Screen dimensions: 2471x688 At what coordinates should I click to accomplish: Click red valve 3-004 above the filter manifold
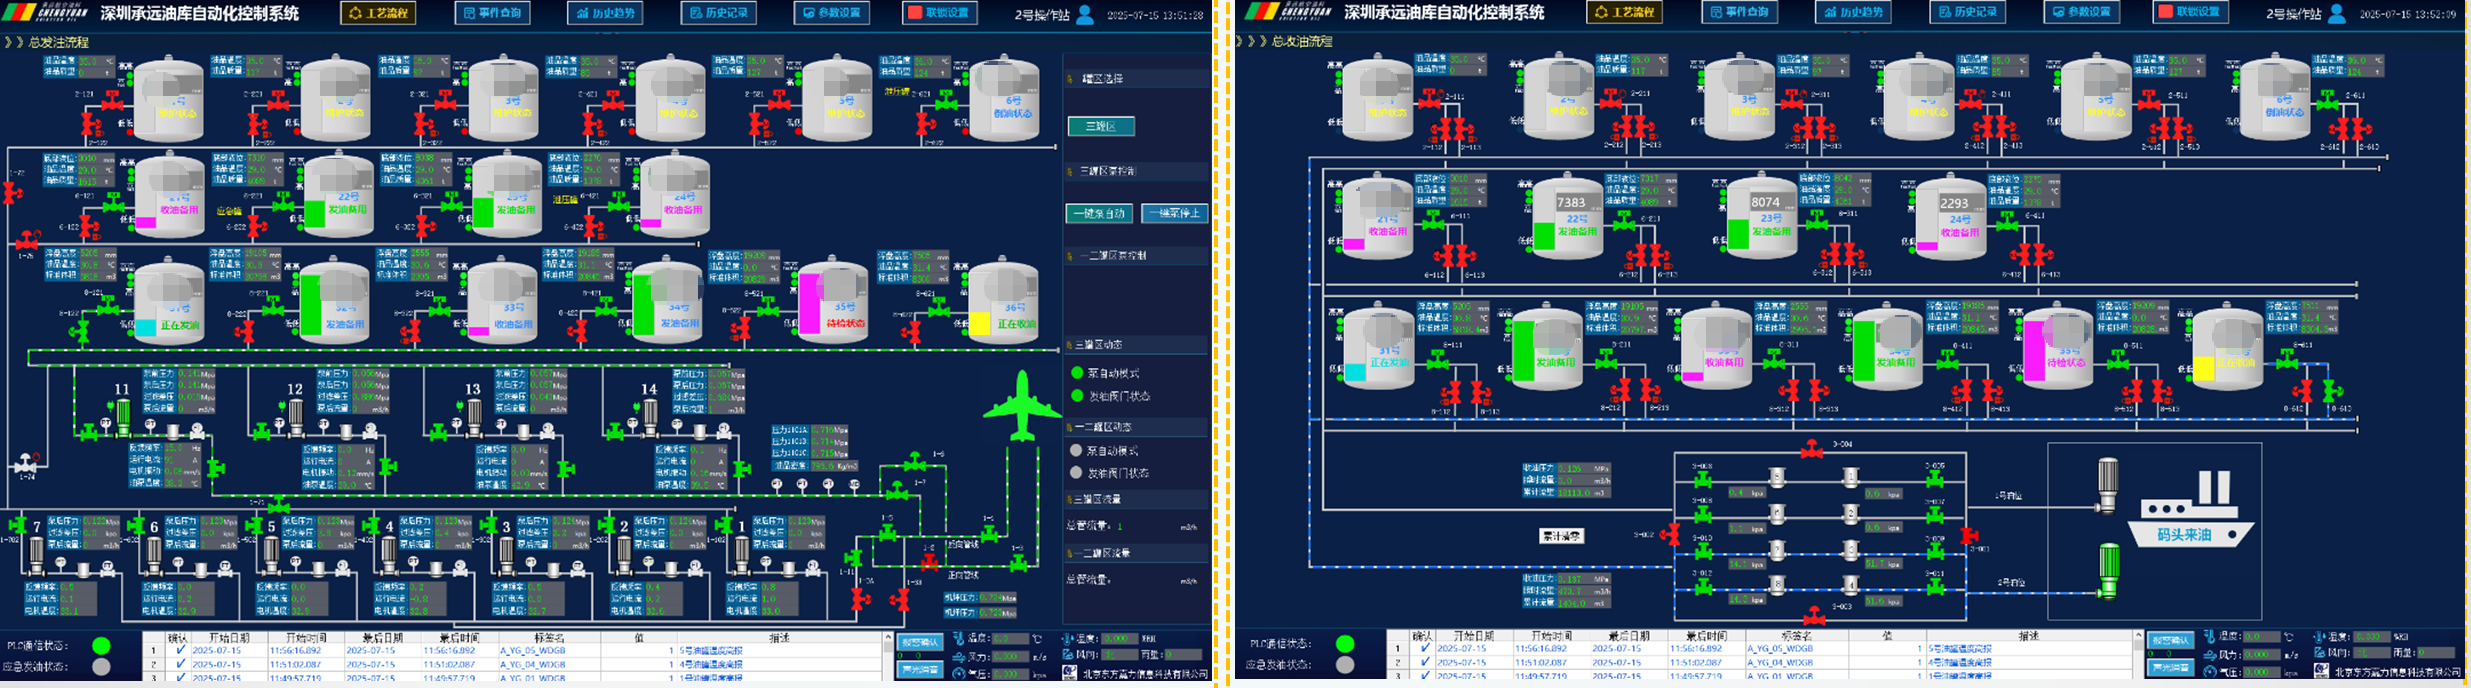click(1811, 450)
